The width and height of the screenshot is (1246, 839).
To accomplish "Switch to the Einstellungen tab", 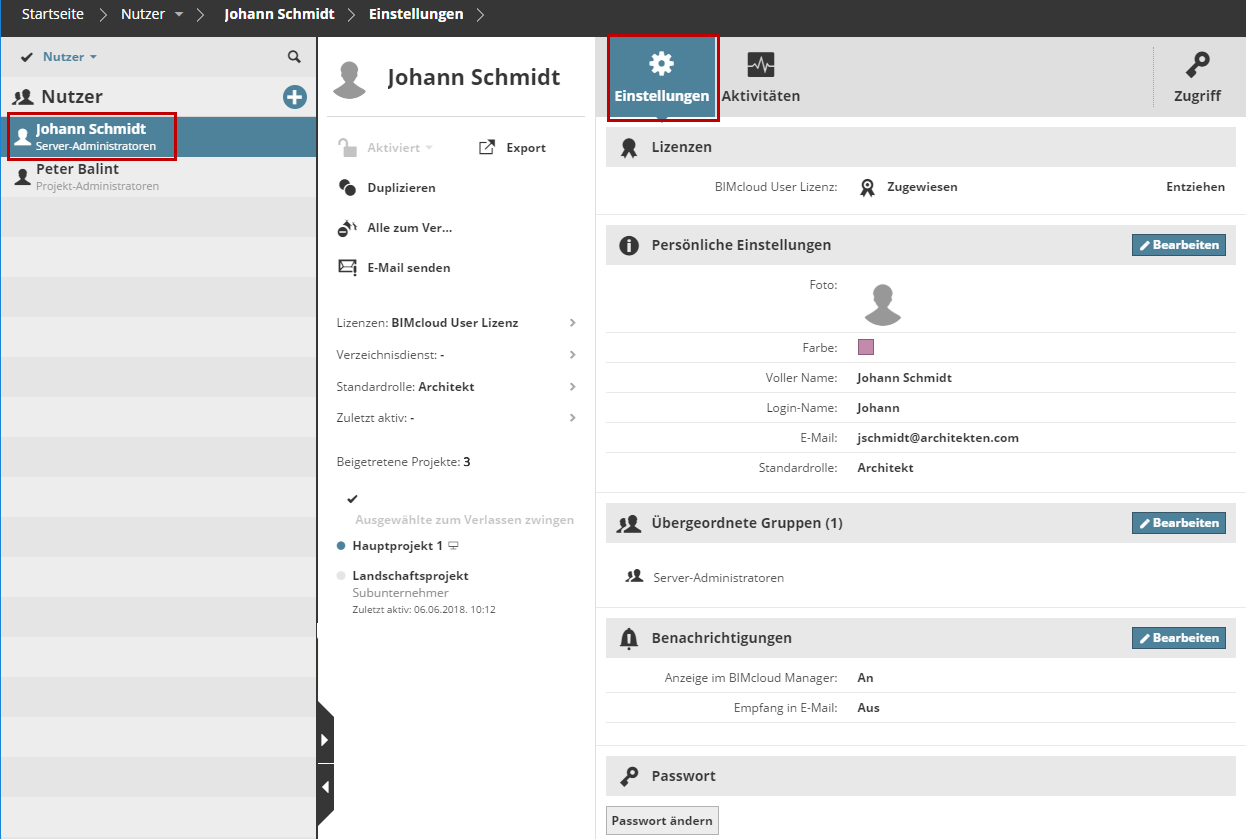I will [662, 77].
